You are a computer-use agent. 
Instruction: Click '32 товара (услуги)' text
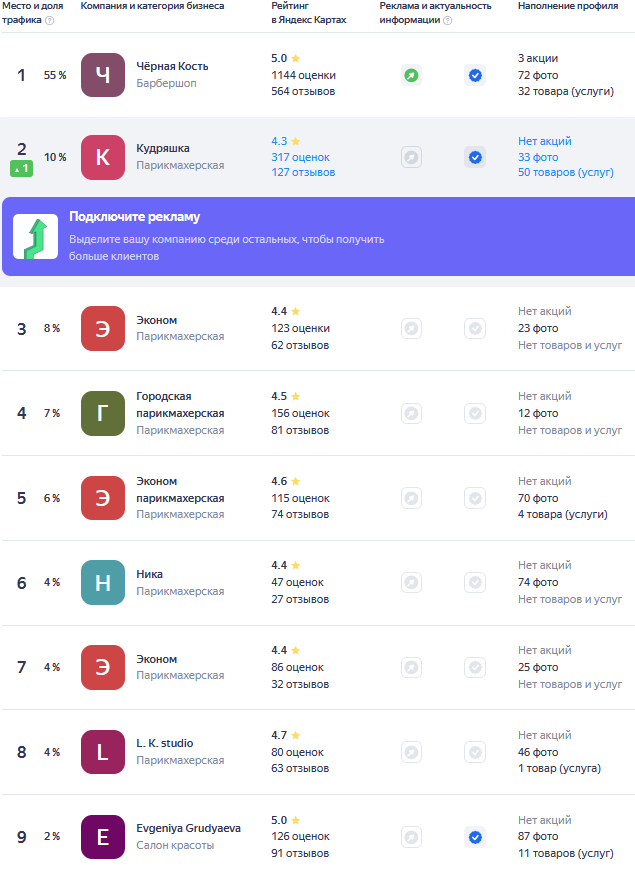coord(566,92)
